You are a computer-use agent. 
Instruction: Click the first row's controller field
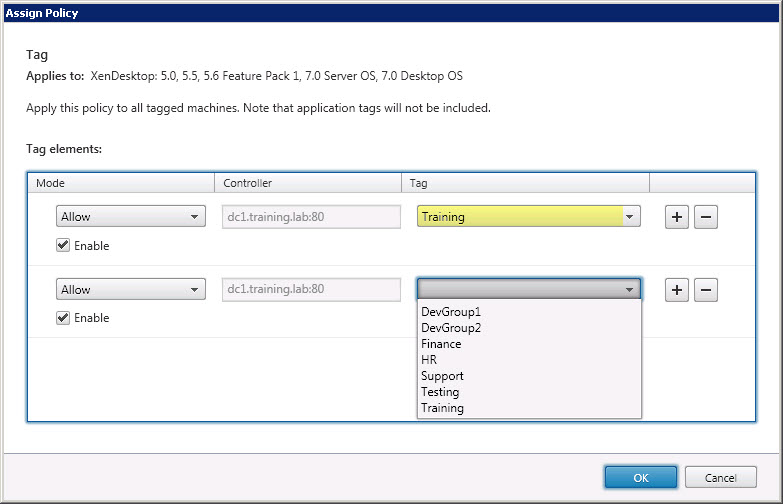[x=309, y=217]
